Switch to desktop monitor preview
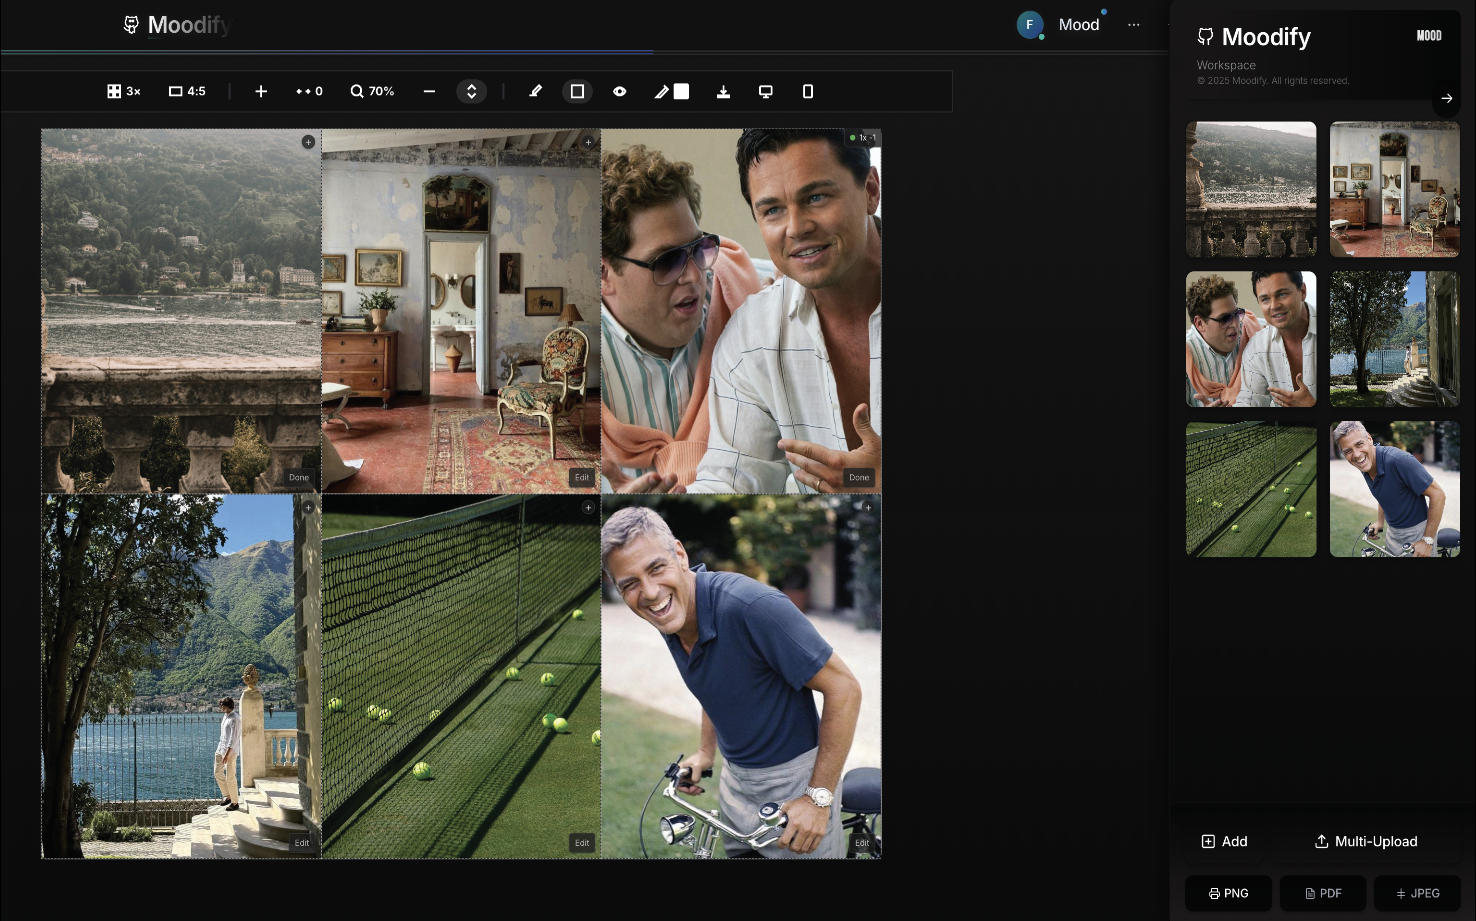Screen dimensions: 1476x921 (x=766, y=91)
